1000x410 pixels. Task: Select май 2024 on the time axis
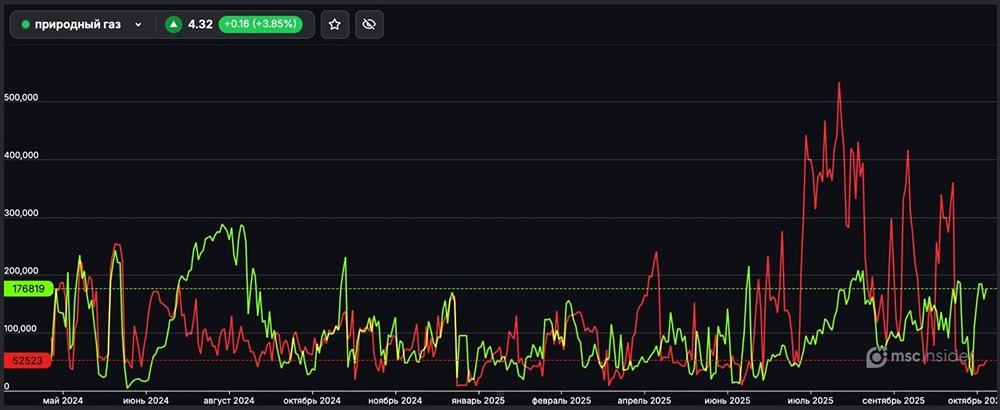[x=62, y=399]
